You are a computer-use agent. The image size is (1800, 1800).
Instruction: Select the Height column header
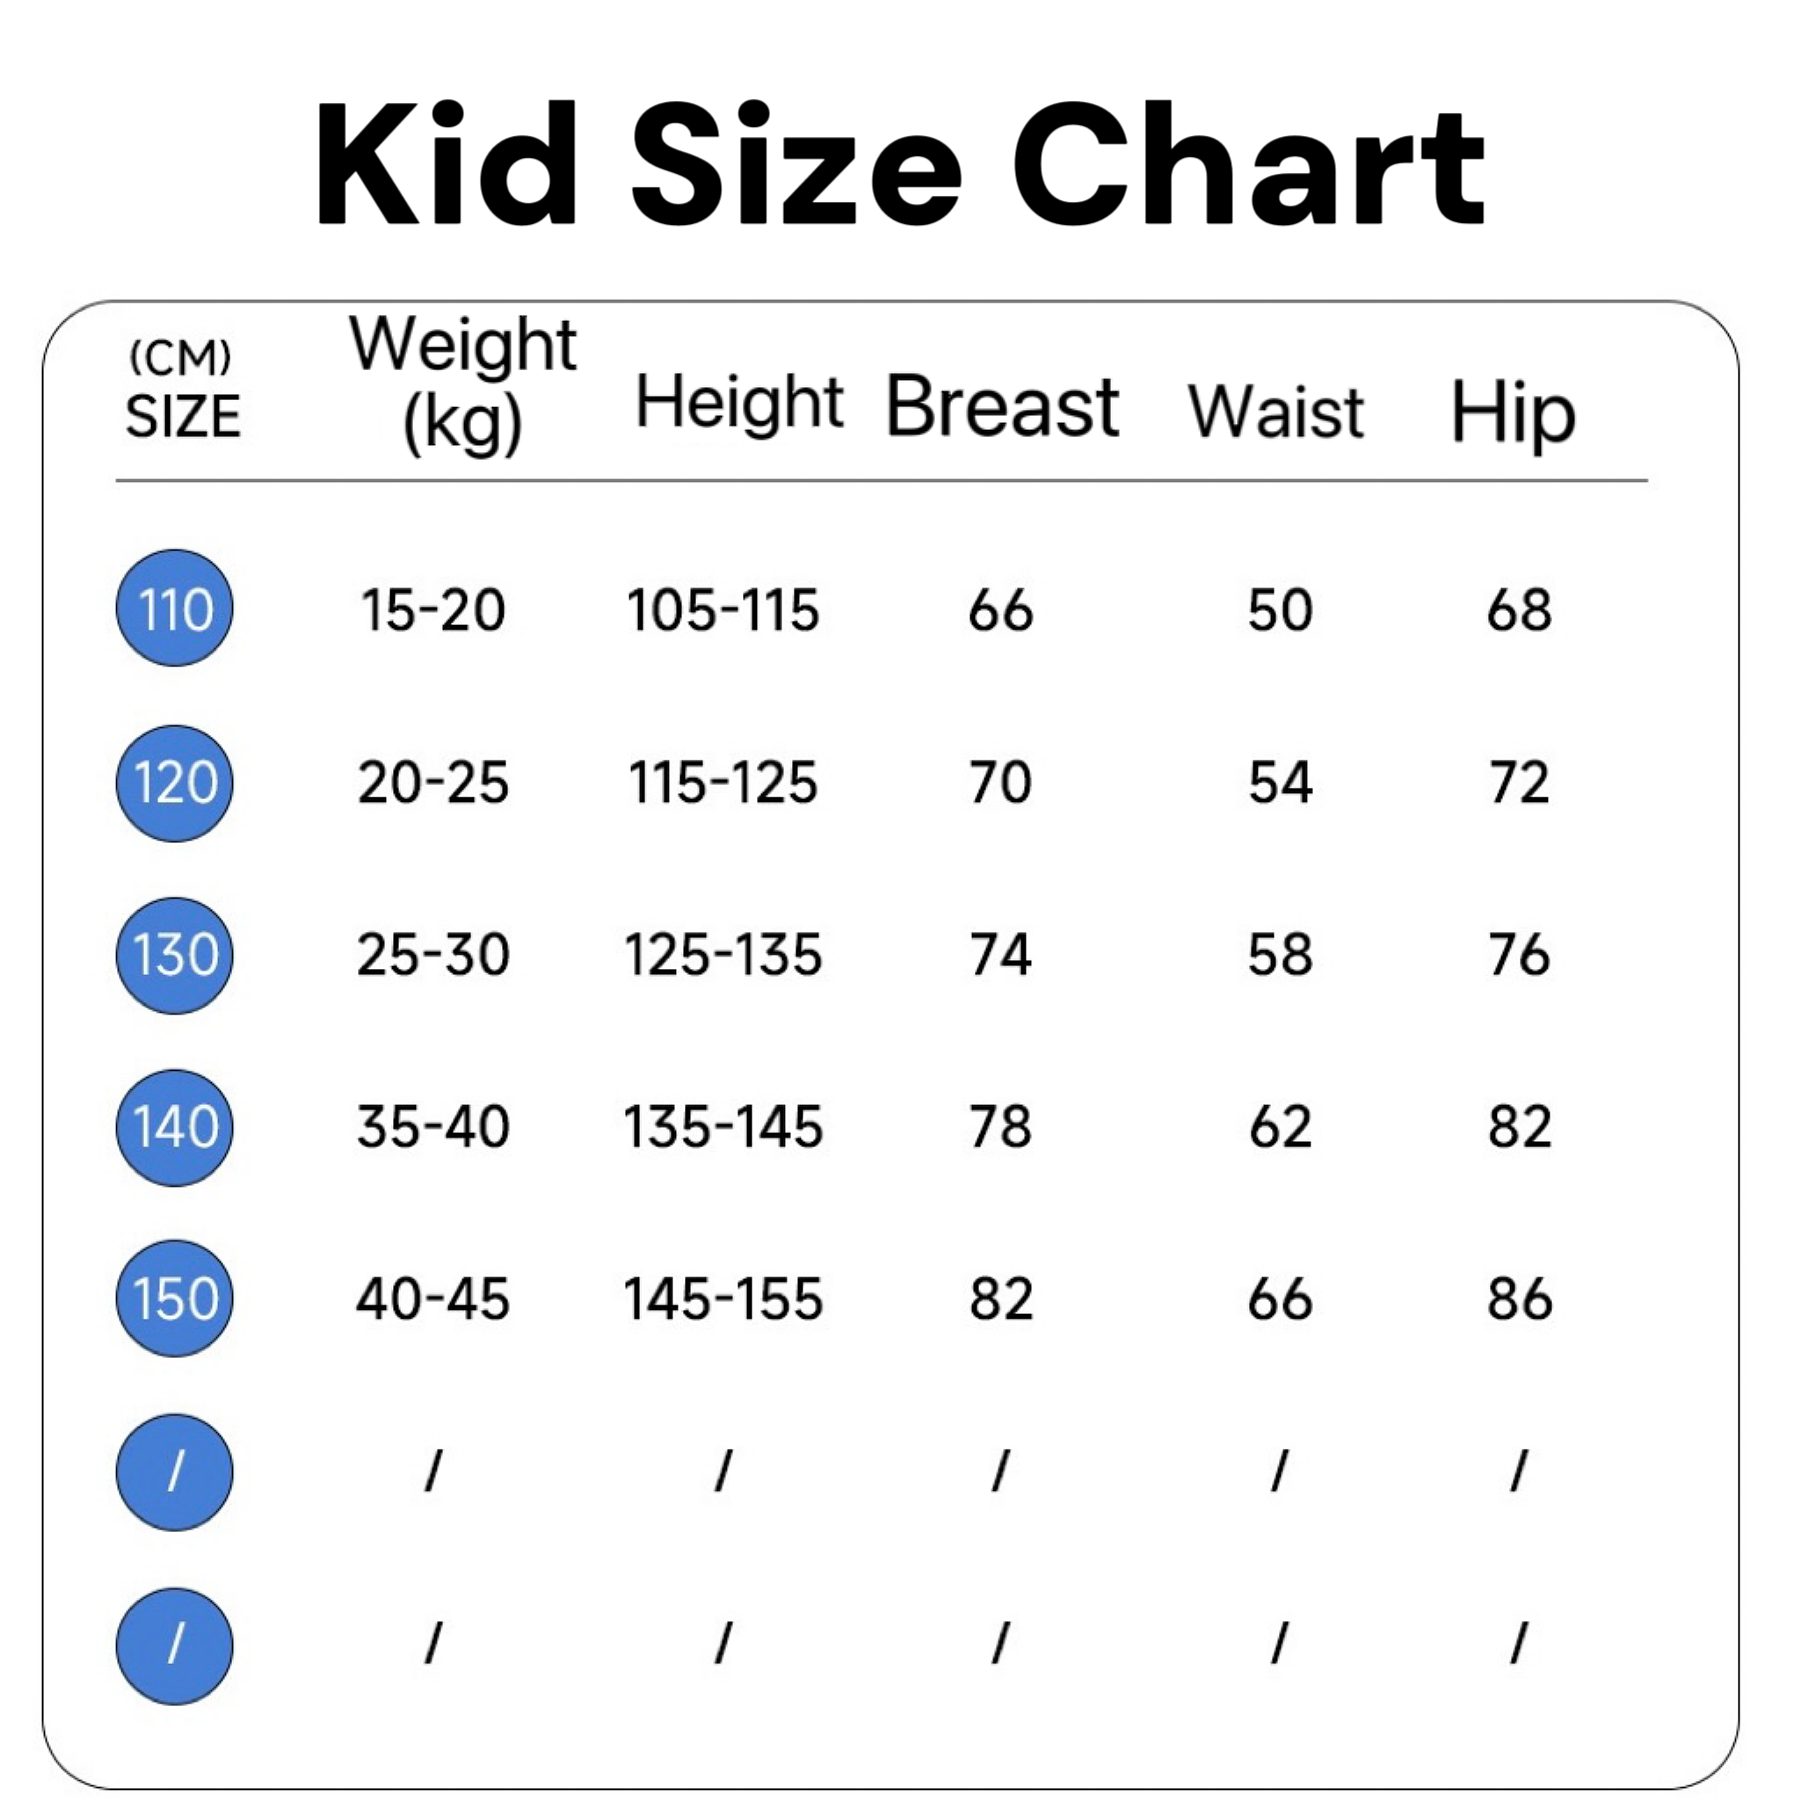739,402
